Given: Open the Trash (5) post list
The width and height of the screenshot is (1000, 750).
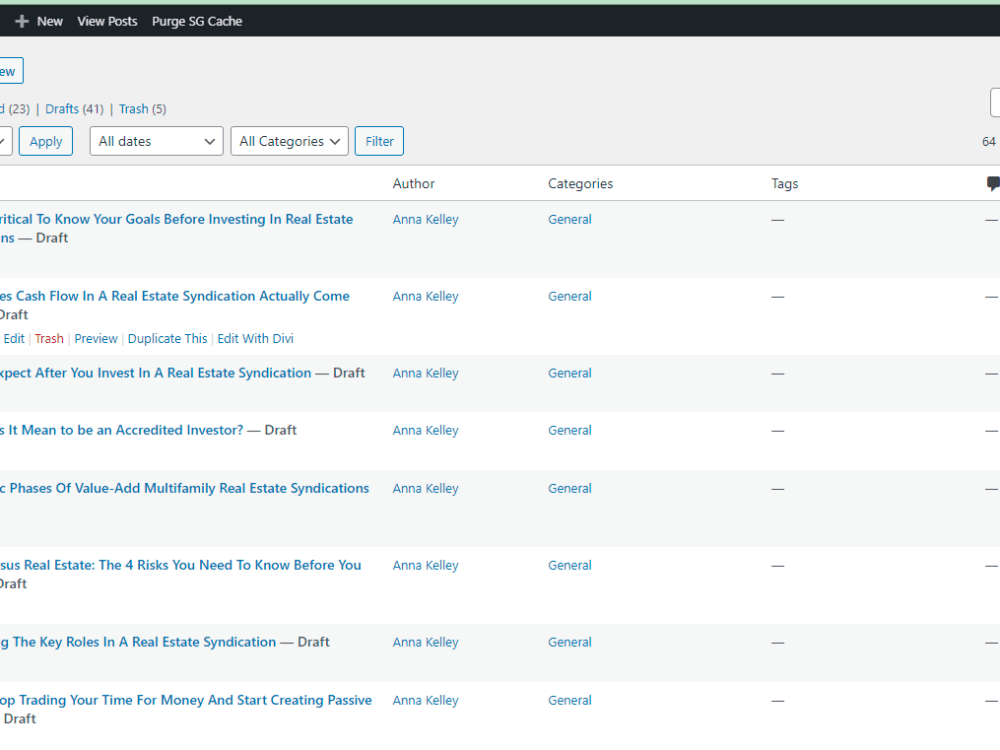Looking at the screenshot, I should tap(133, 108).
